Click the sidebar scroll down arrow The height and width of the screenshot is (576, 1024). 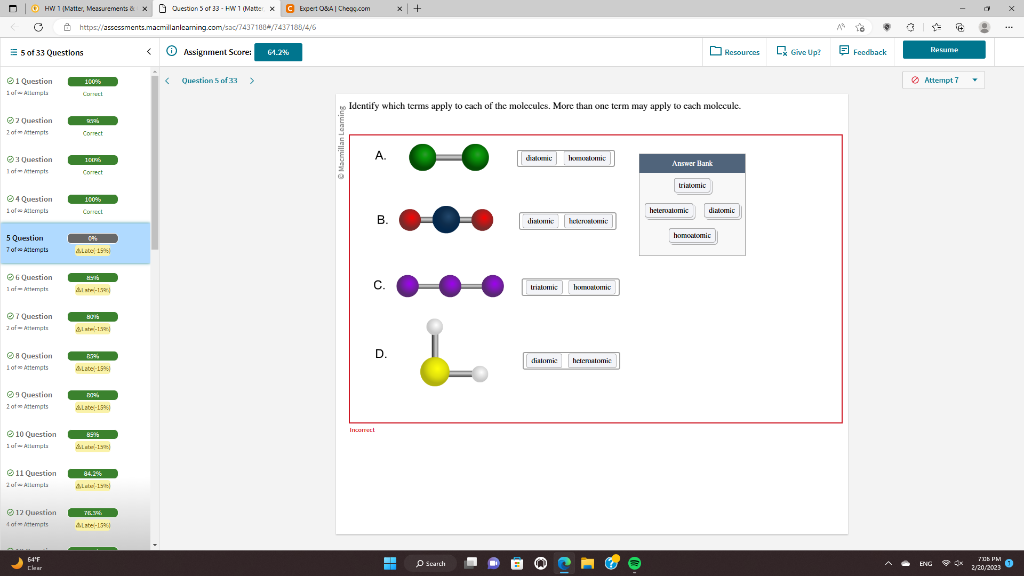pos(155,545)
